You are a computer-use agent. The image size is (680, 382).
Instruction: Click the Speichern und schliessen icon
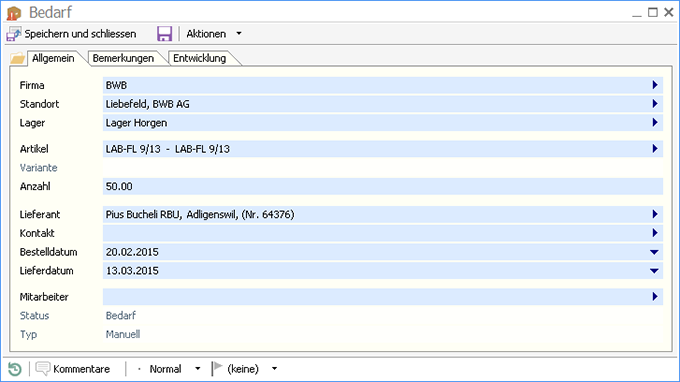click(13, 34)
